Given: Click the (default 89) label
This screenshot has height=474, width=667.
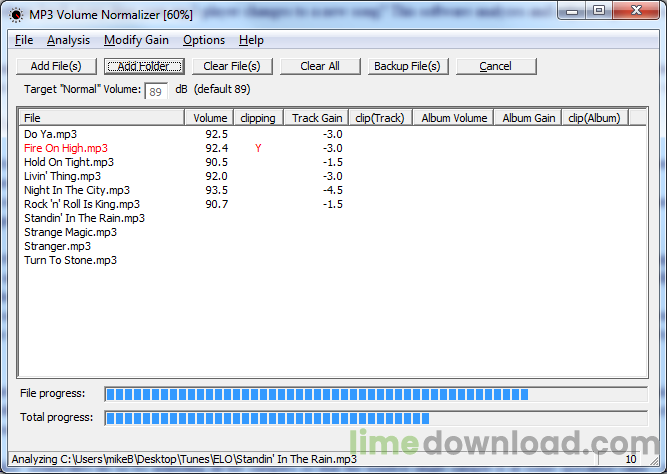Looking at the screenshot, I should (222, 89).
